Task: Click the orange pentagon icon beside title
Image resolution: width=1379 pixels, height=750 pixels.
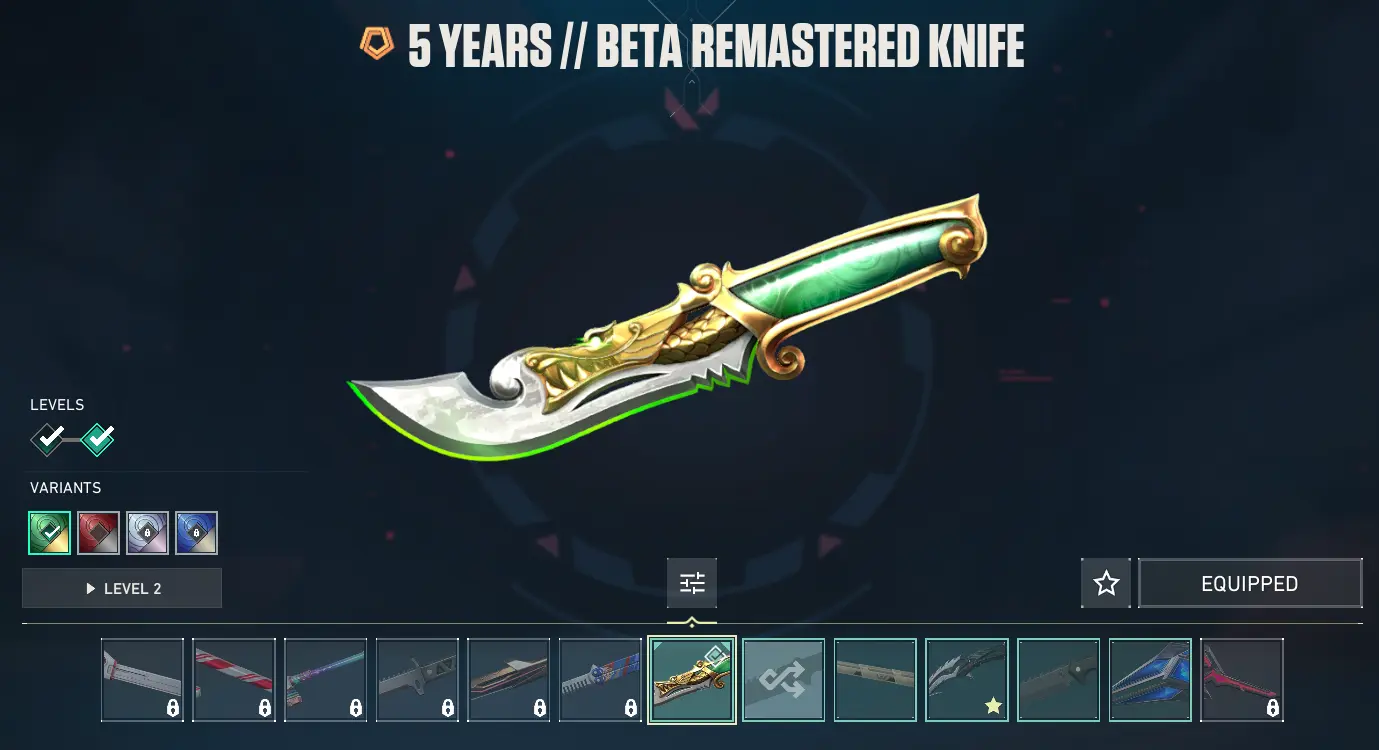Action: point(377,43)
